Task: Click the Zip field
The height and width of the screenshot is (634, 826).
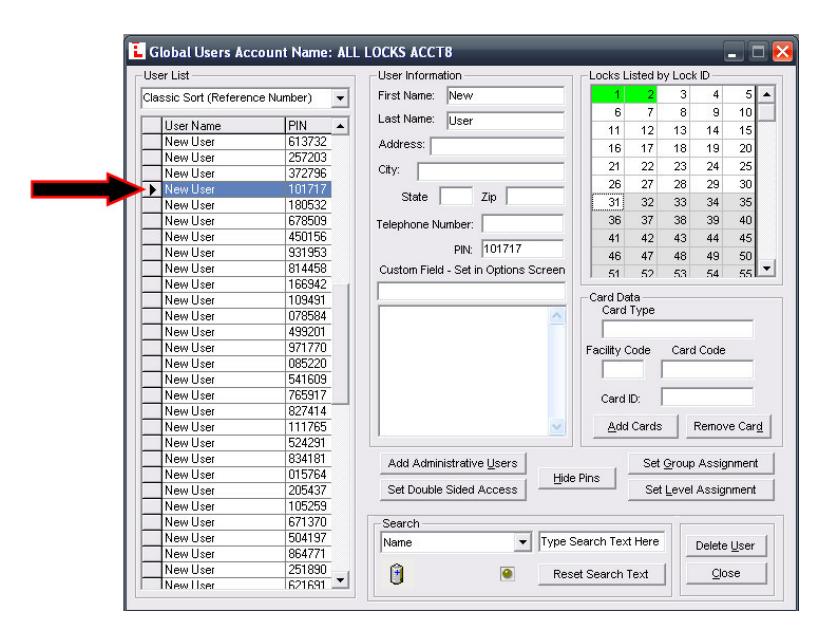Action: pos(535,196)
